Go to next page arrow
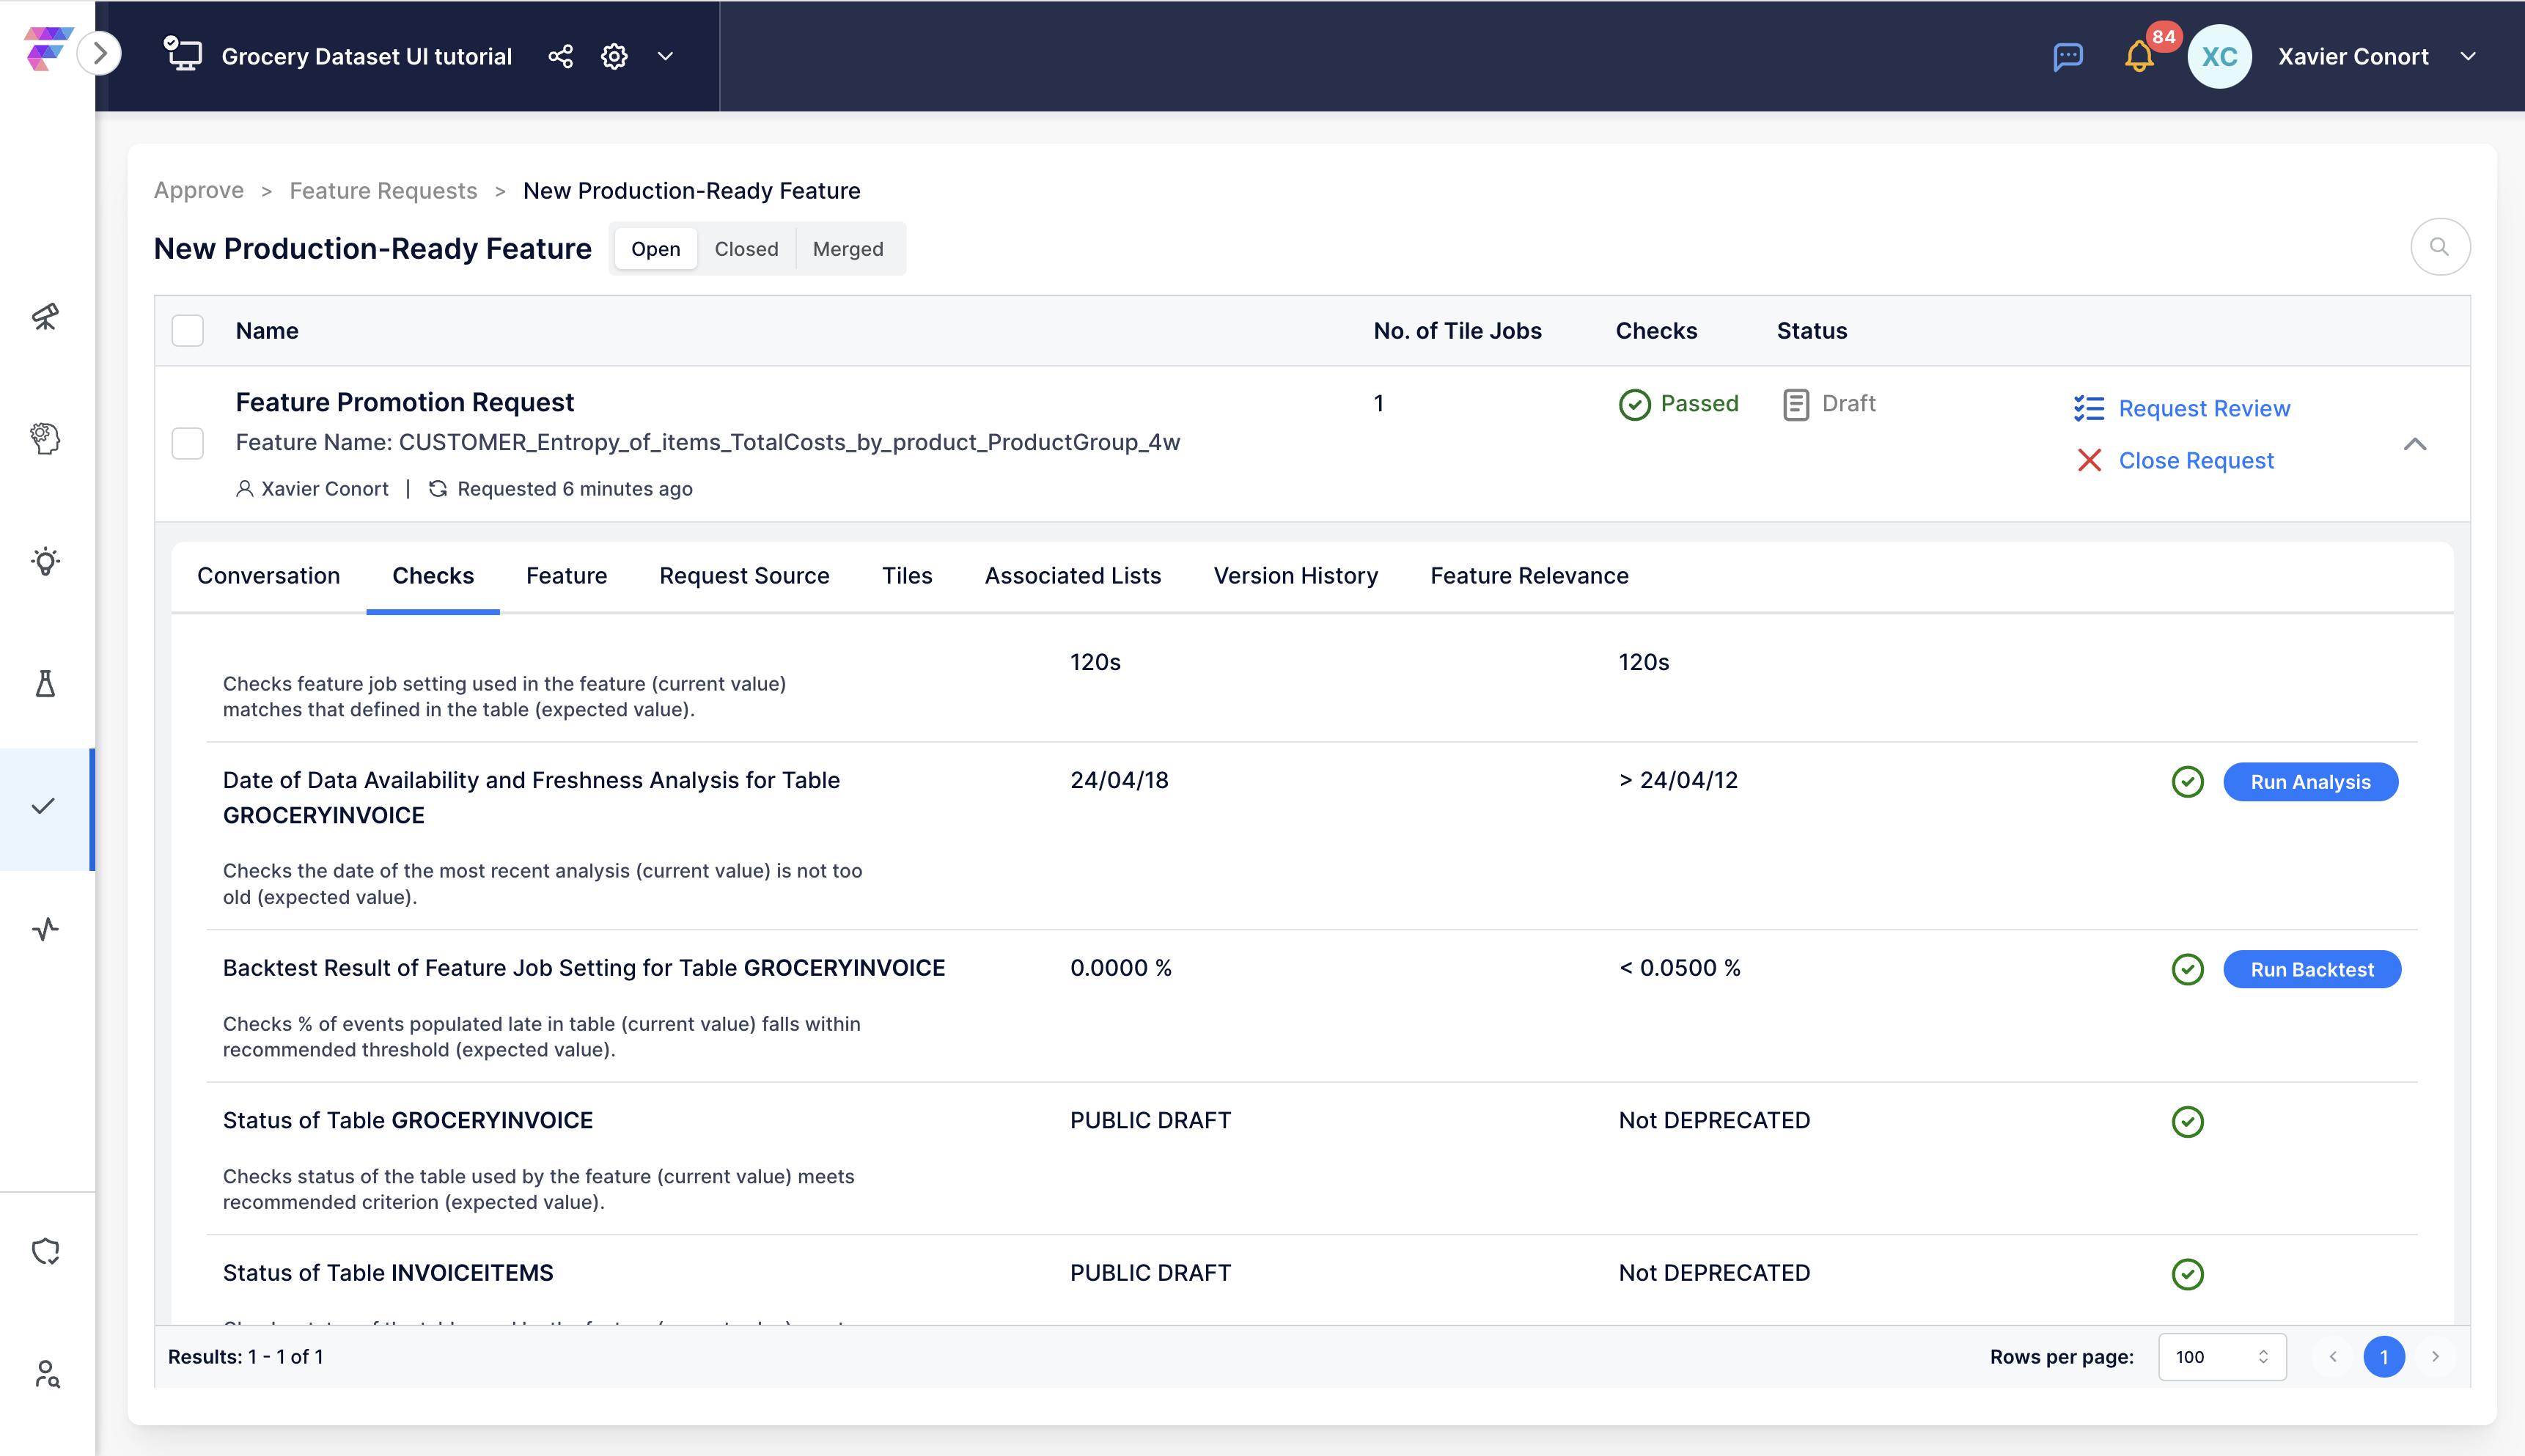2525x1456 pixels. (2435, 1357)
